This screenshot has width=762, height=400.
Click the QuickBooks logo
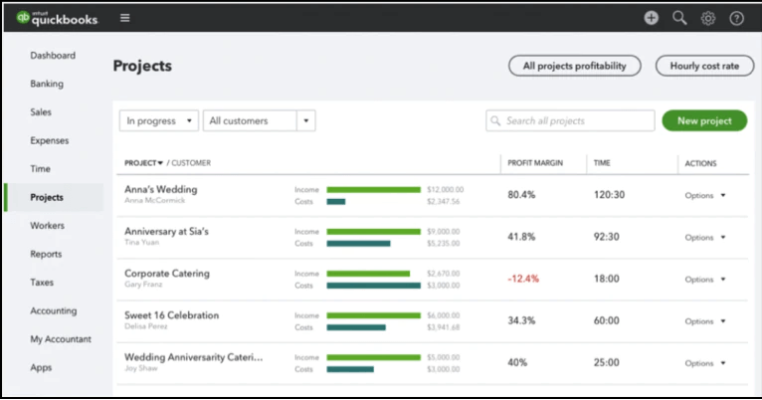click(57, 18)
